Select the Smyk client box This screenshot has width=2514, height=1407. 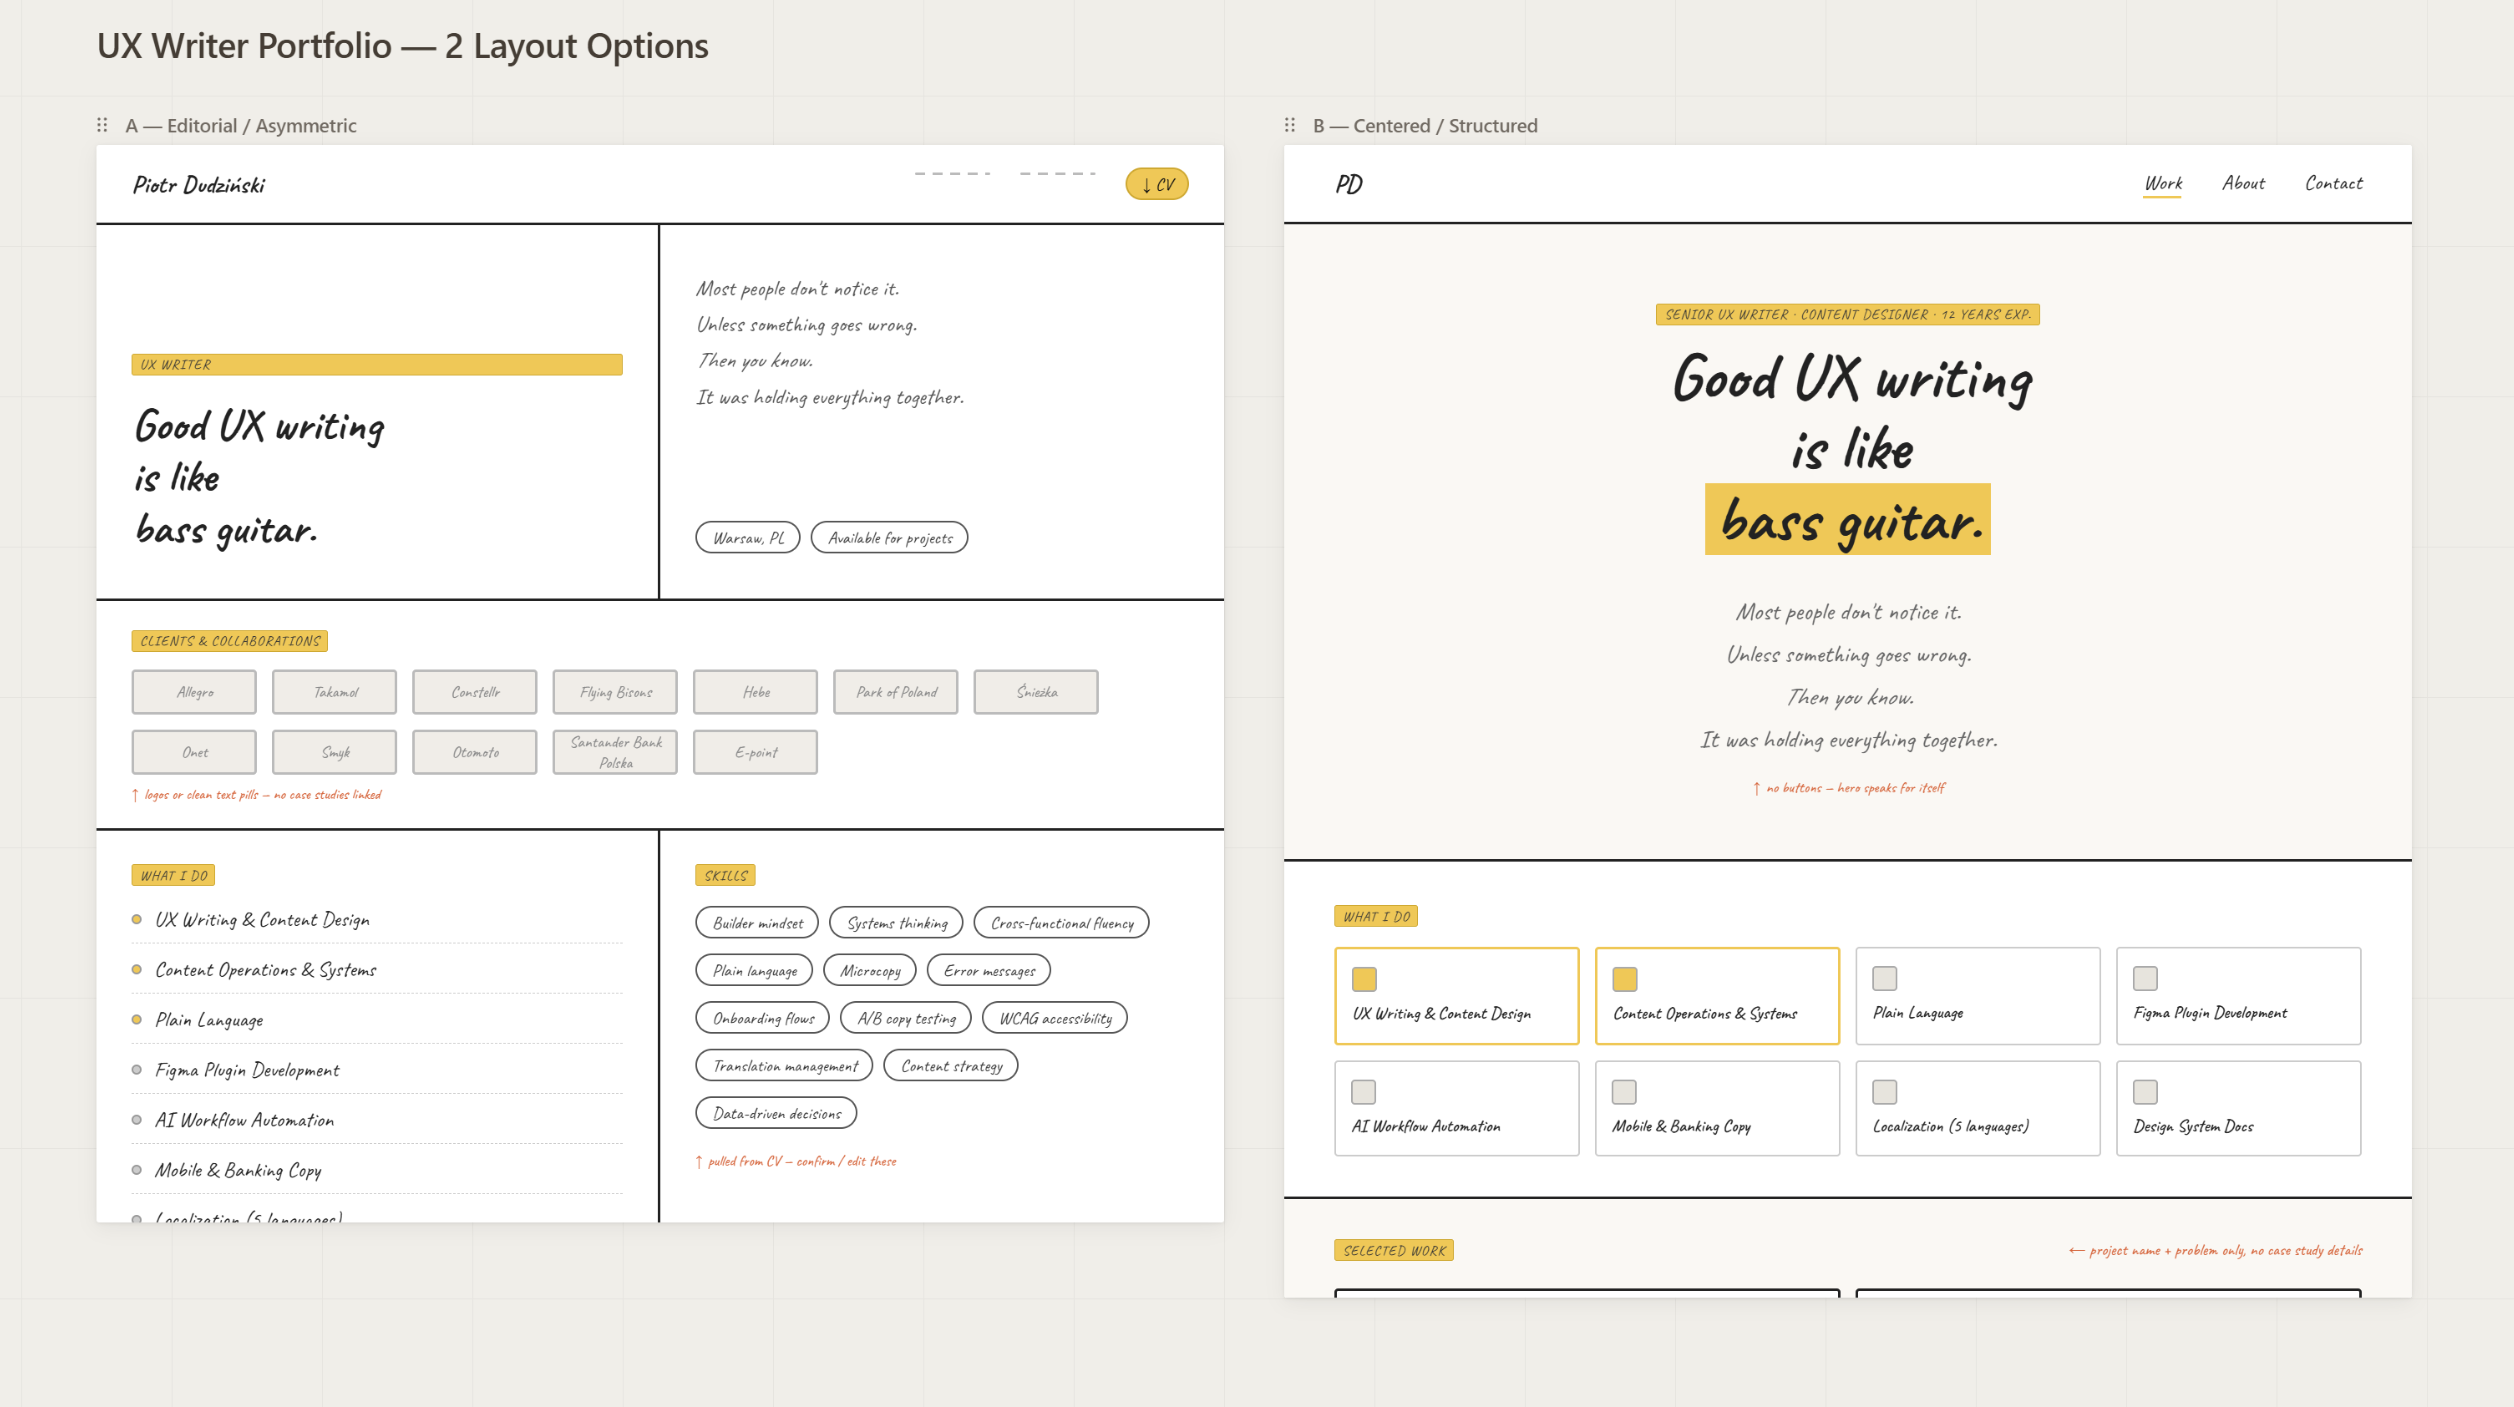click(x=334, y=752)
